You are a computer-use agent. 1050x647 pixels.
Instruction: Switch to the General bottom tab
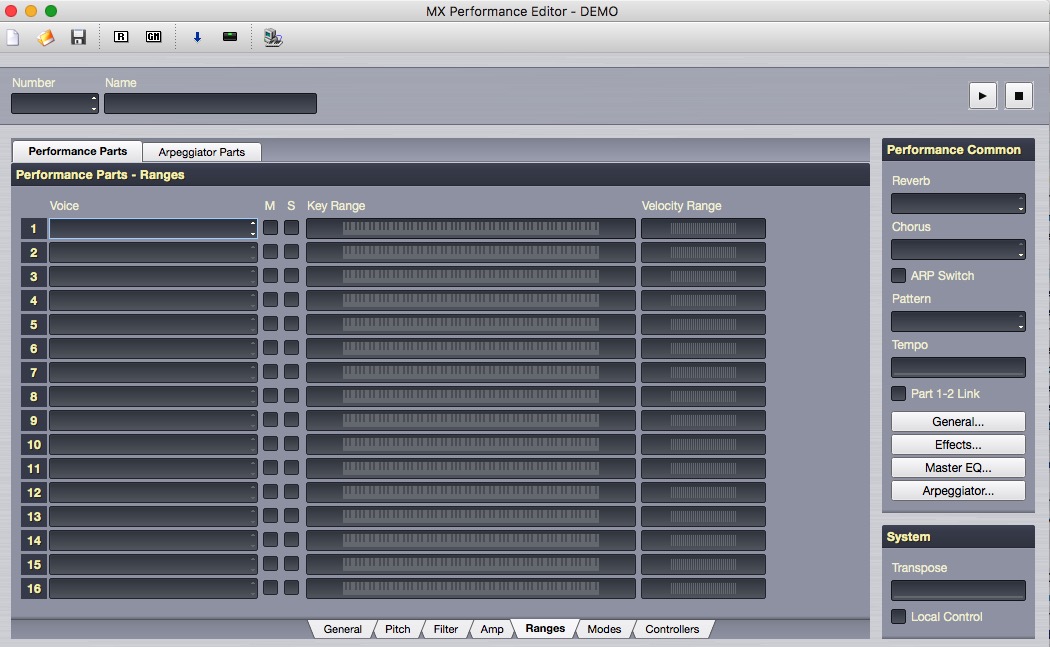point(342,629)
